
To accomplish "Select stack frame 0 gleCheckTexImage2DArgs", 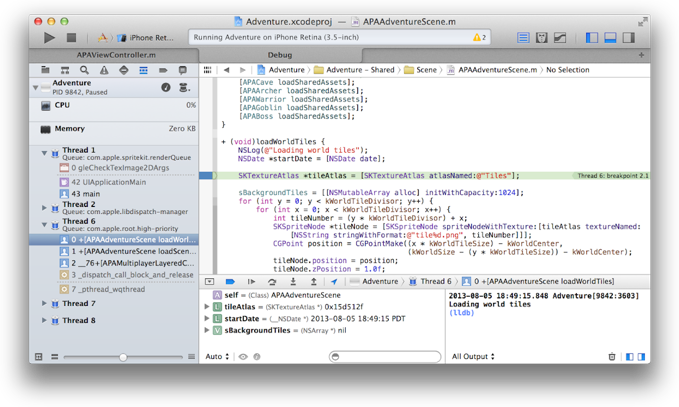I will 114,168.
